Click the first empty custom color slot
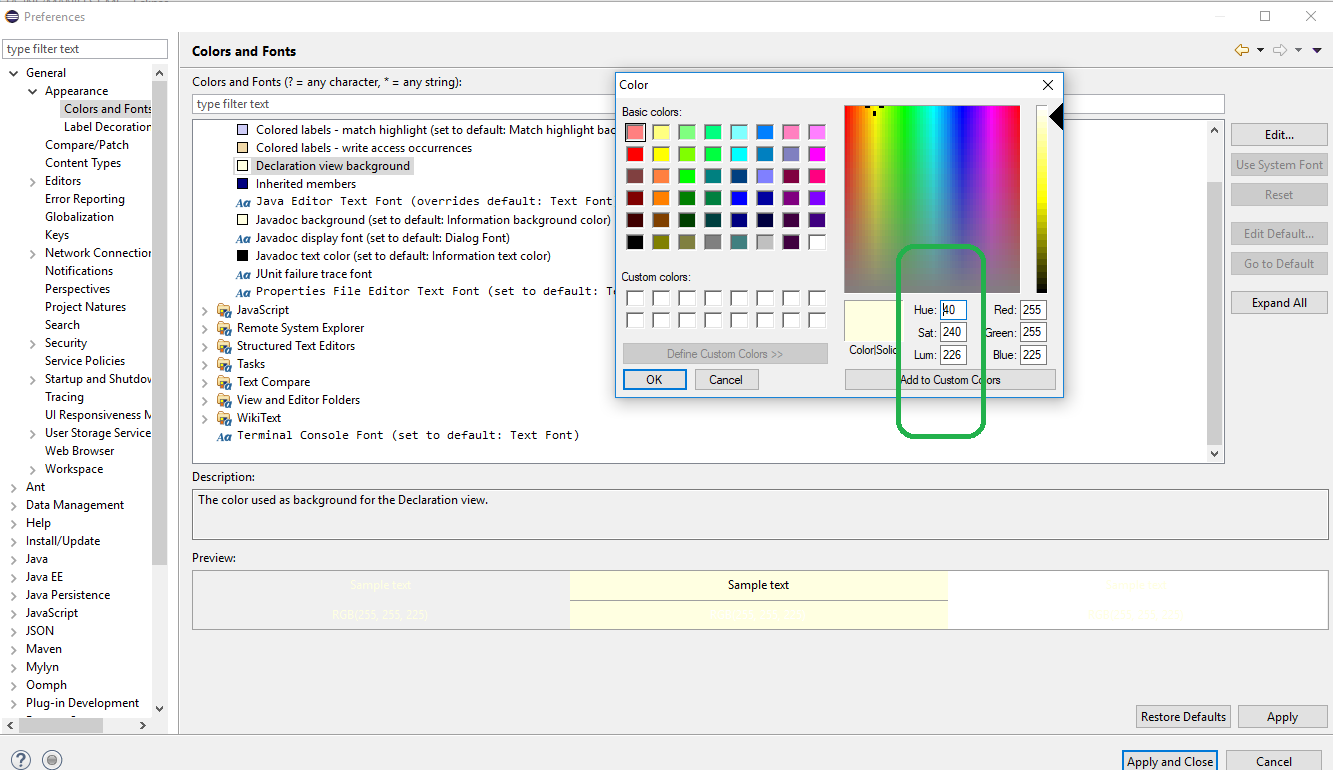Screen dimensions: 1333x770 coord(635,298)
